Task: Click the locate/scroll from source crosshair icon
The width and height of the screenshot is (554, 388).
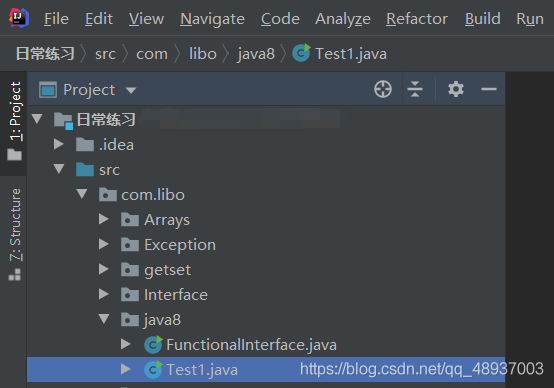Action: [383, 89]
